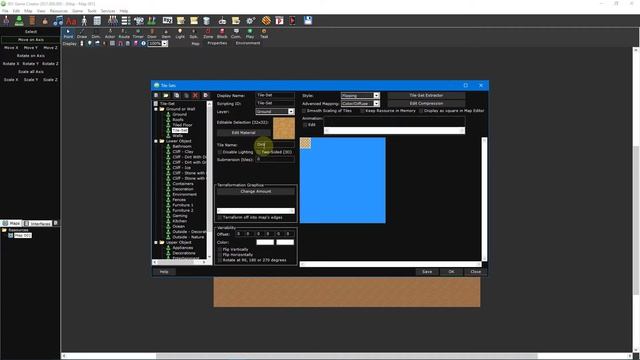Select Tiled Floor in the tile-set tree

coord(182,125)
